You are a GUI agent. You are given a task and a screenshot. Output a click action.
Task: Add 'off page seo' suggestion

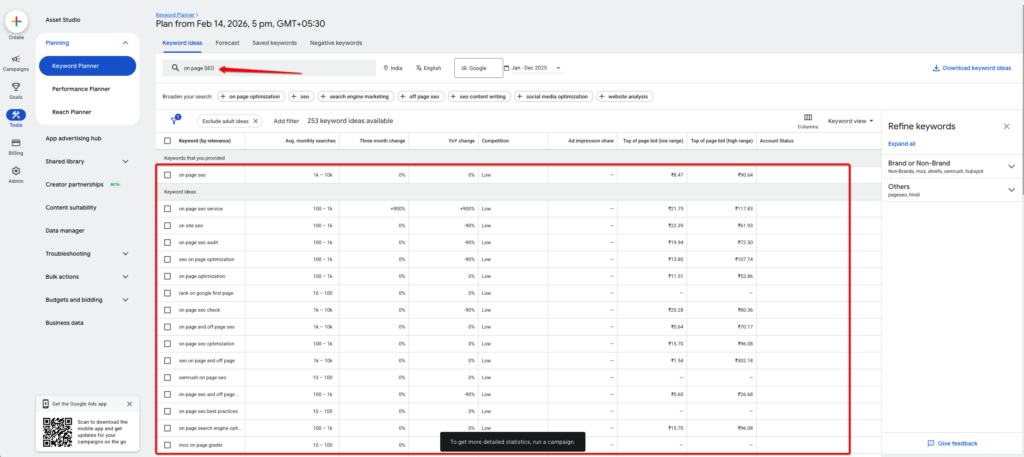coord(421,97)
